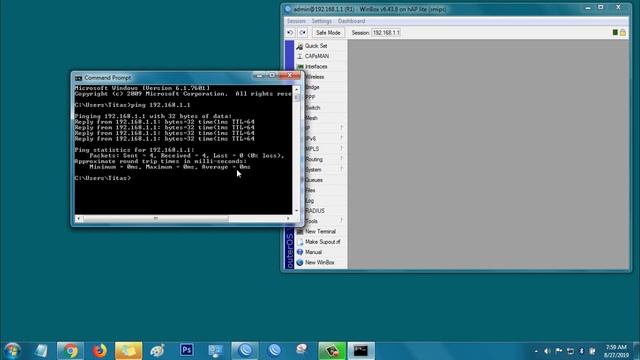Expand the IPv6 submenu arrow
Viewport: 640px width, 360px height.
pos(341,138)
